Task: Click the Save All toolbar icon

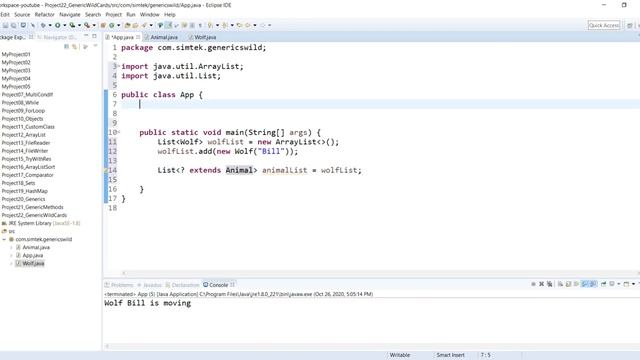Action: click(13, 25)
